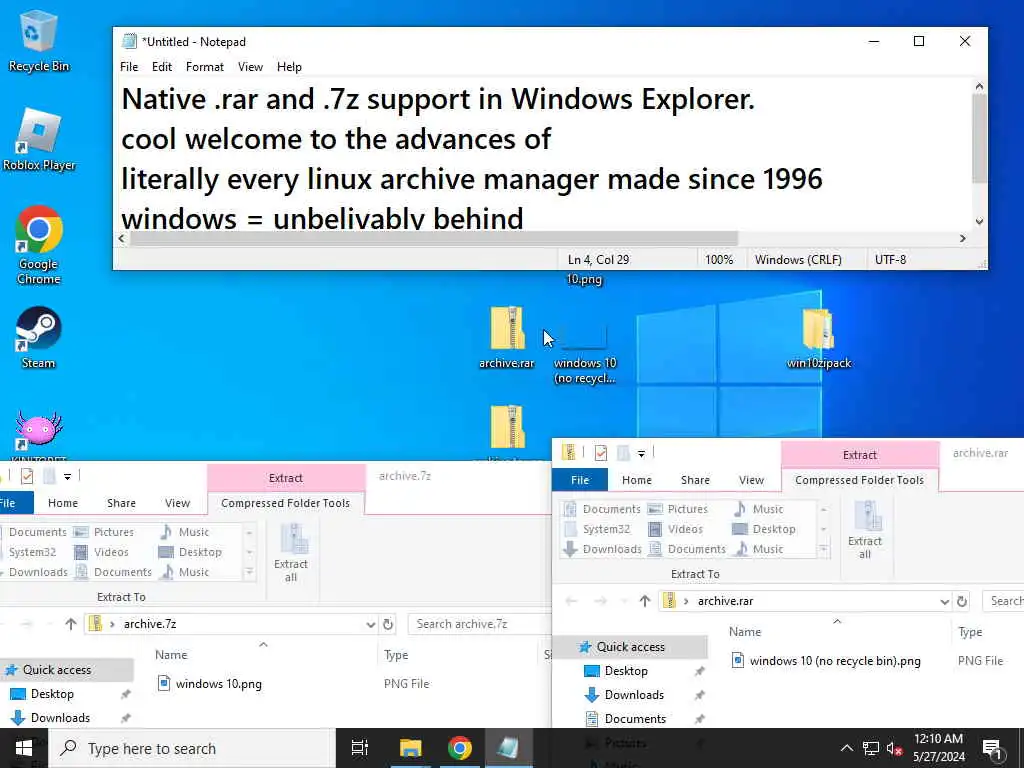Select Quick access in archive.rar navigation pane
1024x768 pixels.
click(630, 647)
